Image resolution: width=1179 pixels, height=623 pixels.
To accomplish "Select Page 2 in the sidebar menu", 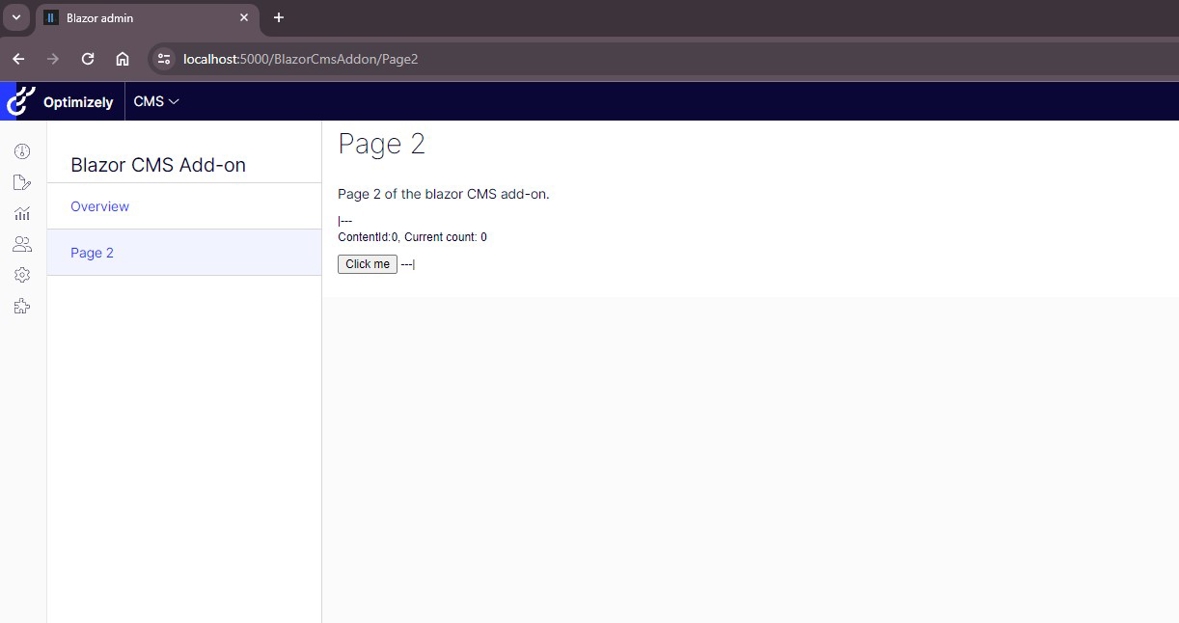I will point(92,252).
